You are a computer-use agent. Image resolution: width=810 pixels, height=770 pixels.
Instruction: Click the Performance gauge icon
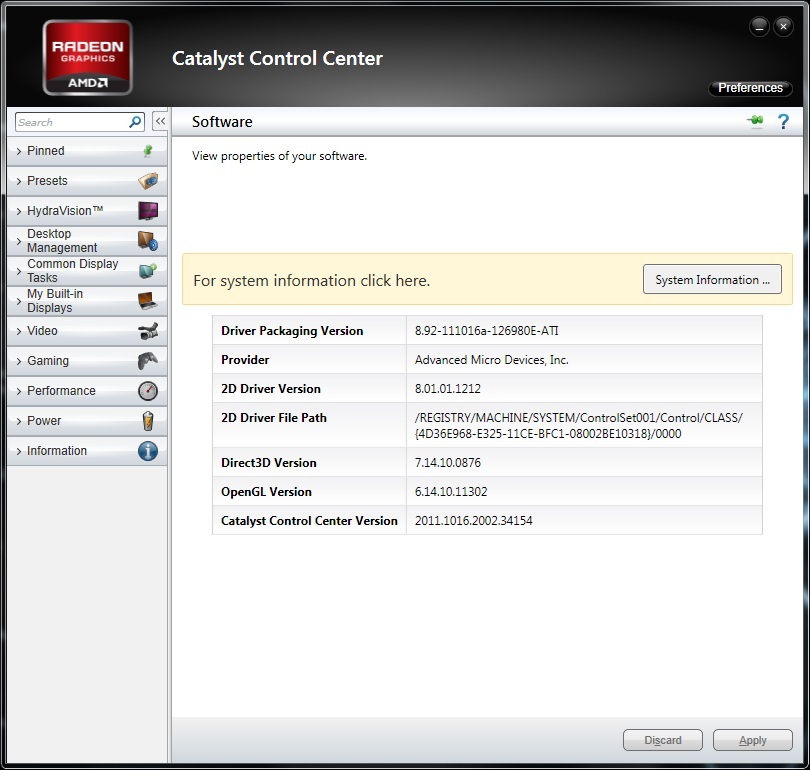click(148, 390)
